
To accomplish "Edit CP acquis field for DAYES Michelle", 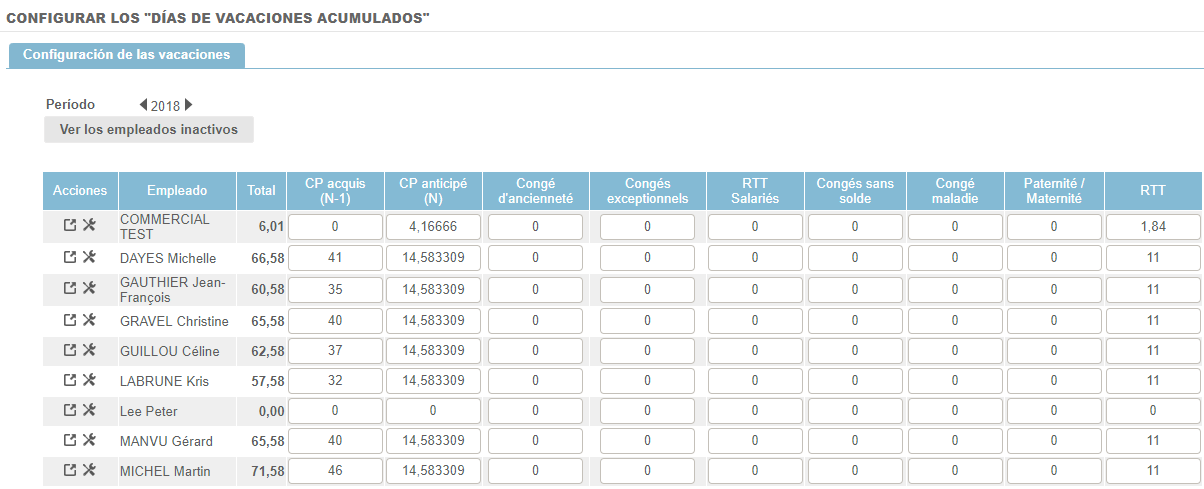I will (x=334, y=258).
